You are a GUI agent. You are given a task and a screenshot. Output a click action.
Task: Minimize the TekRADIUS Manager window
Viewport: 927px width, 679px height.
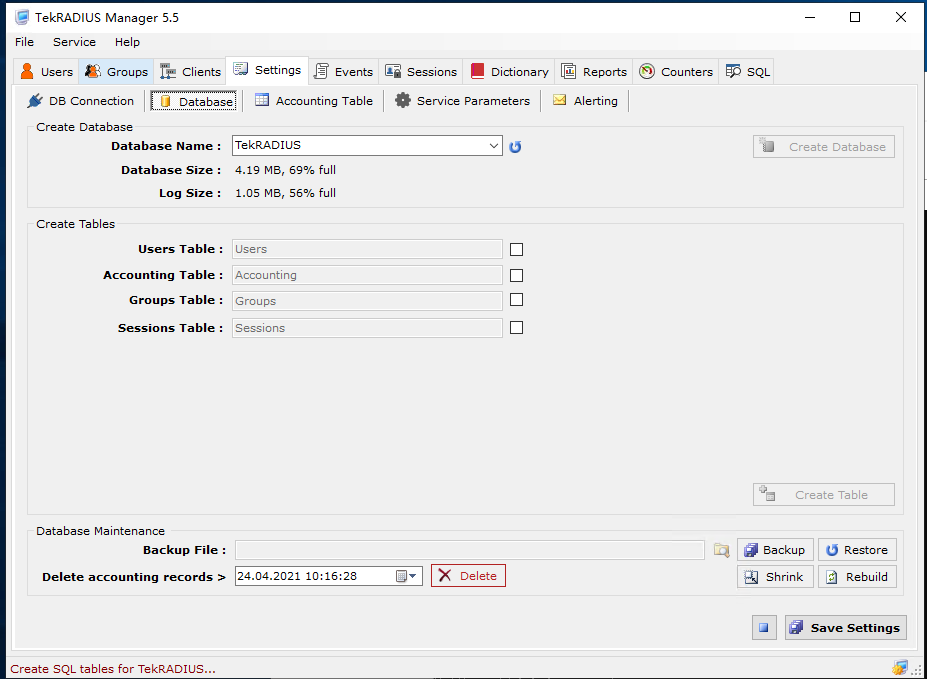810,17
